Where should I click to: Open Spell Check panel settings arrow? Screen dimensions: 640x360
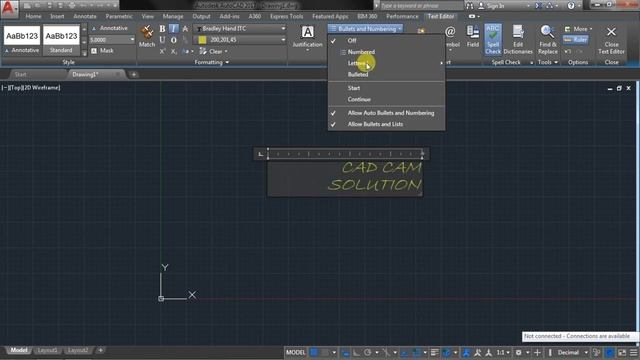[531, 62]
